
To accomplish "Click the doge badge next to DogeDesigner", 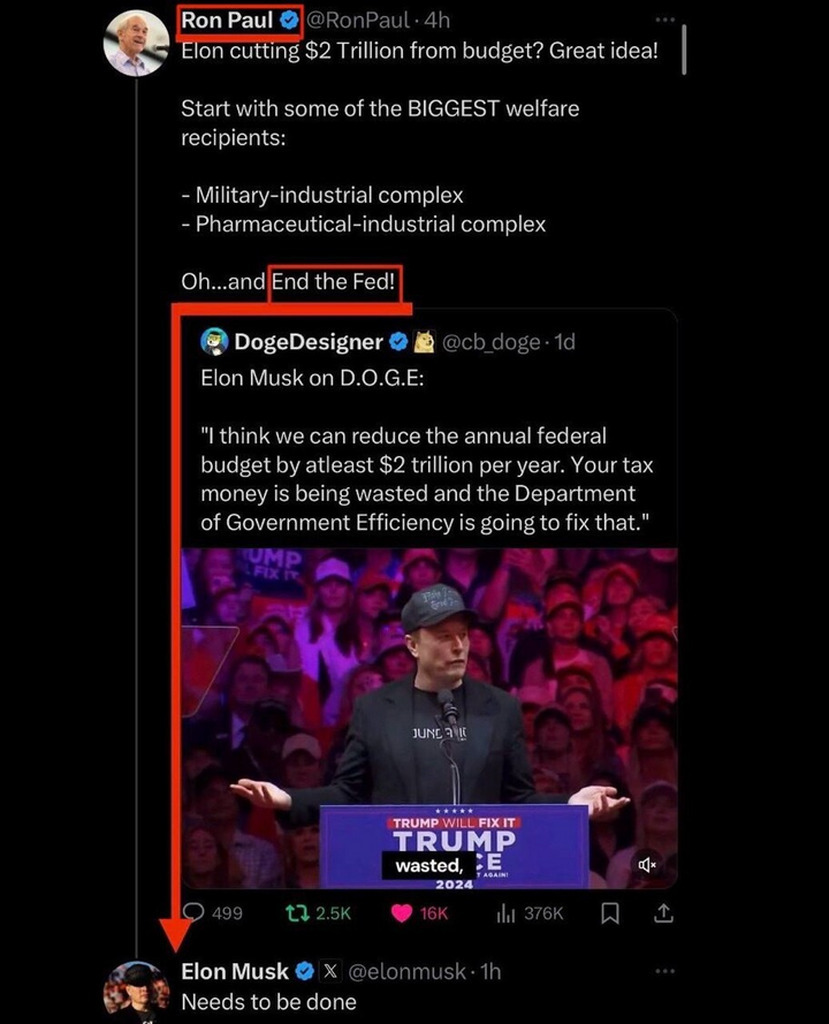I will [x=425, y=342].
